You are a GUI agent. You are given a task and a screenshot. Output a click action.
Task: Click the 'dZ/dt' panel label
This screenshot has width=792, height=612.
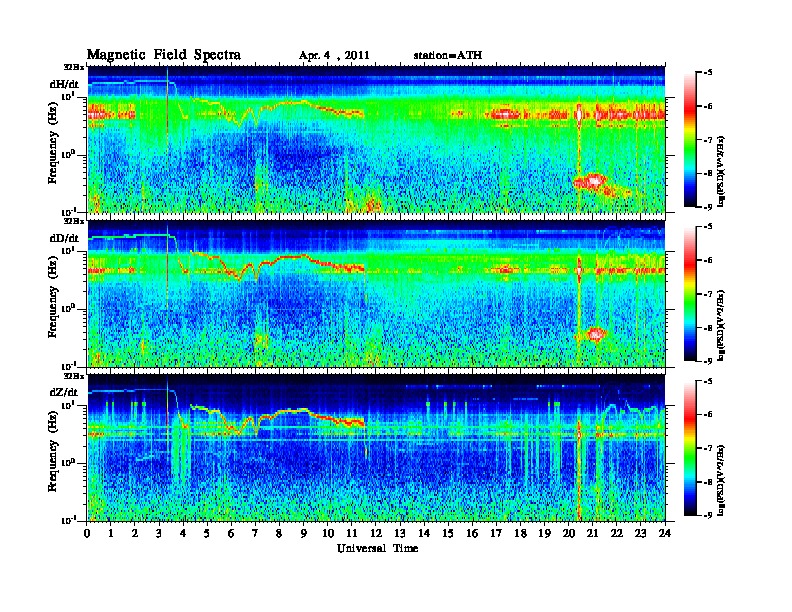point(64,392)
